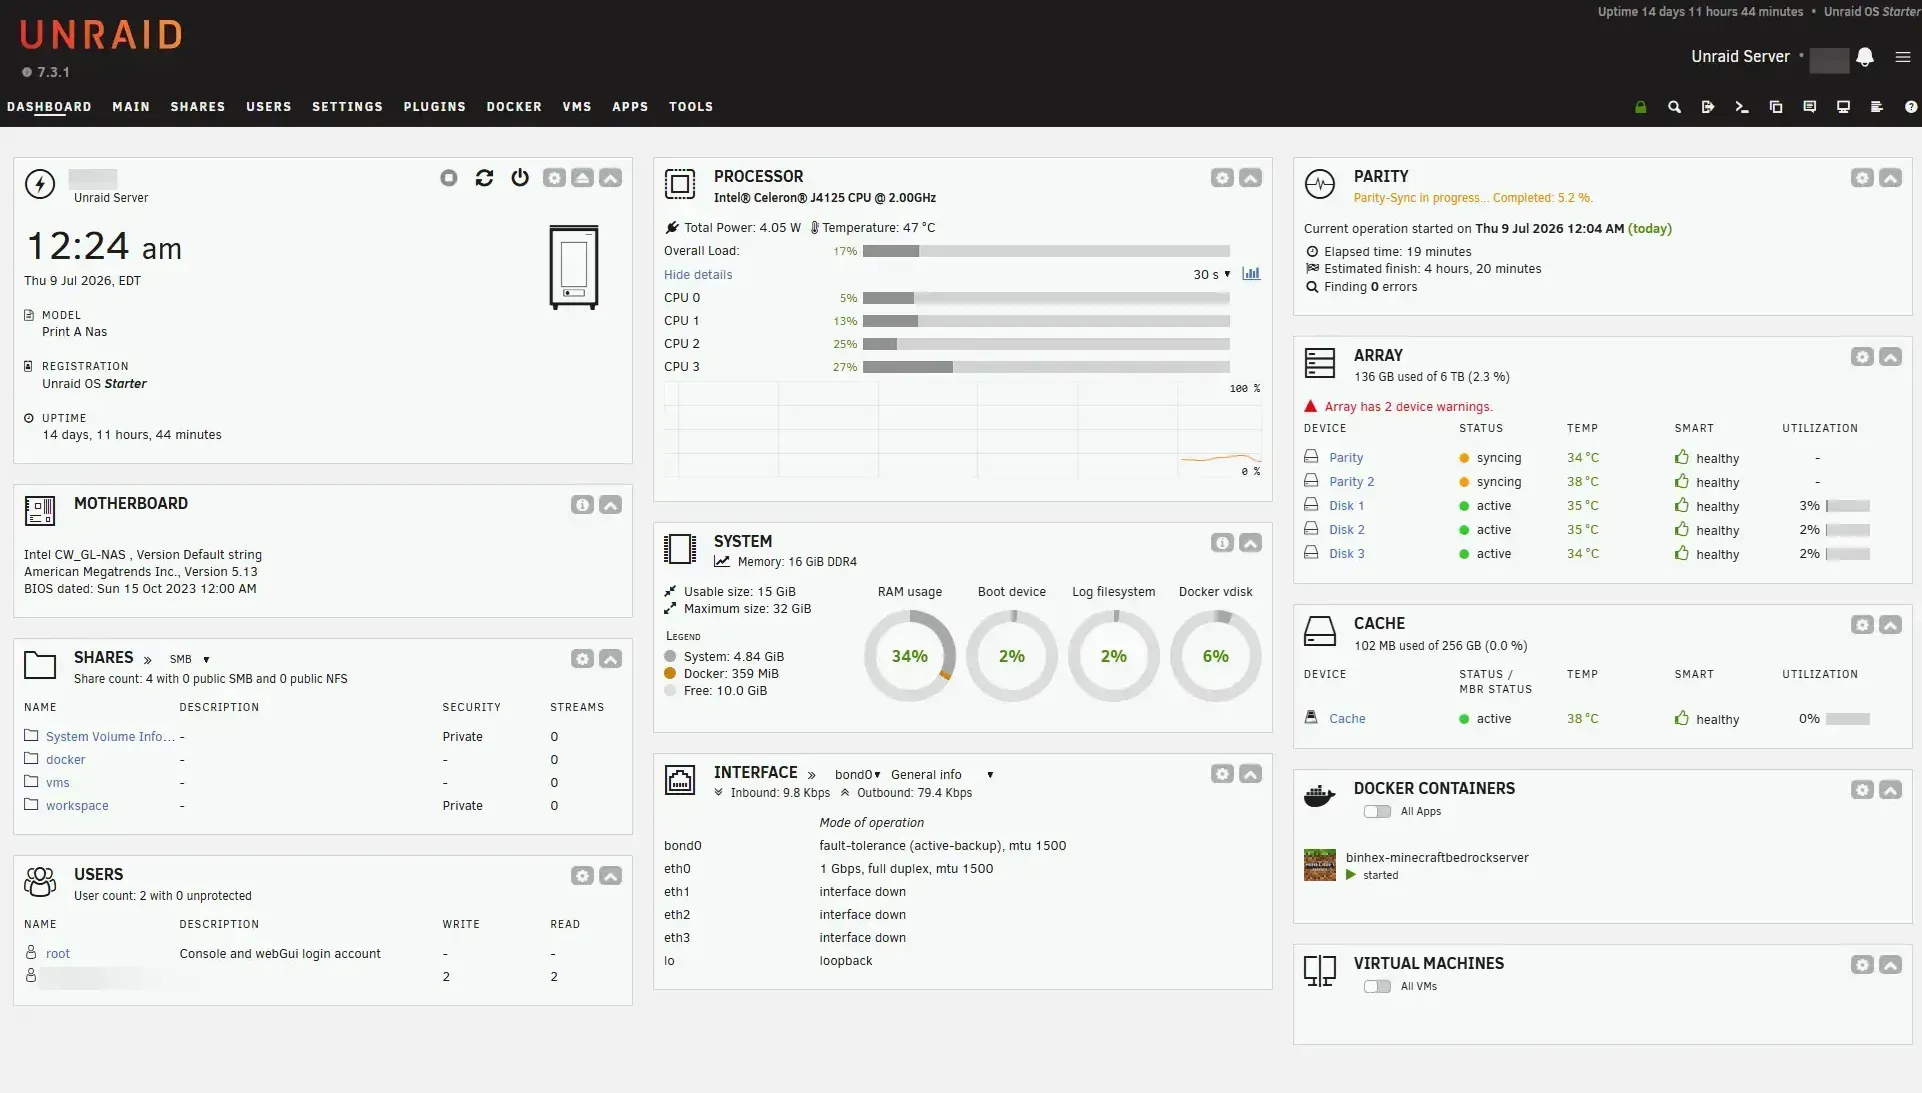The image size is (1922, 1093).
Task: Open Docker Containers card settings gear
Action: (1862, 790)
